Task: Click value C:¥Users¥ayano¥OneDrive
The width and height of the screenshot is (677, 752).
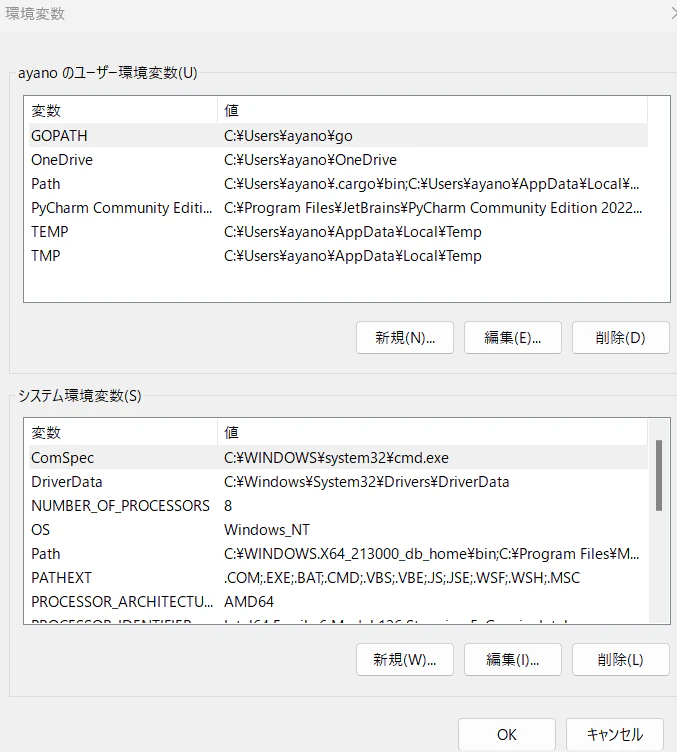Action: click(x=310, y=160)
